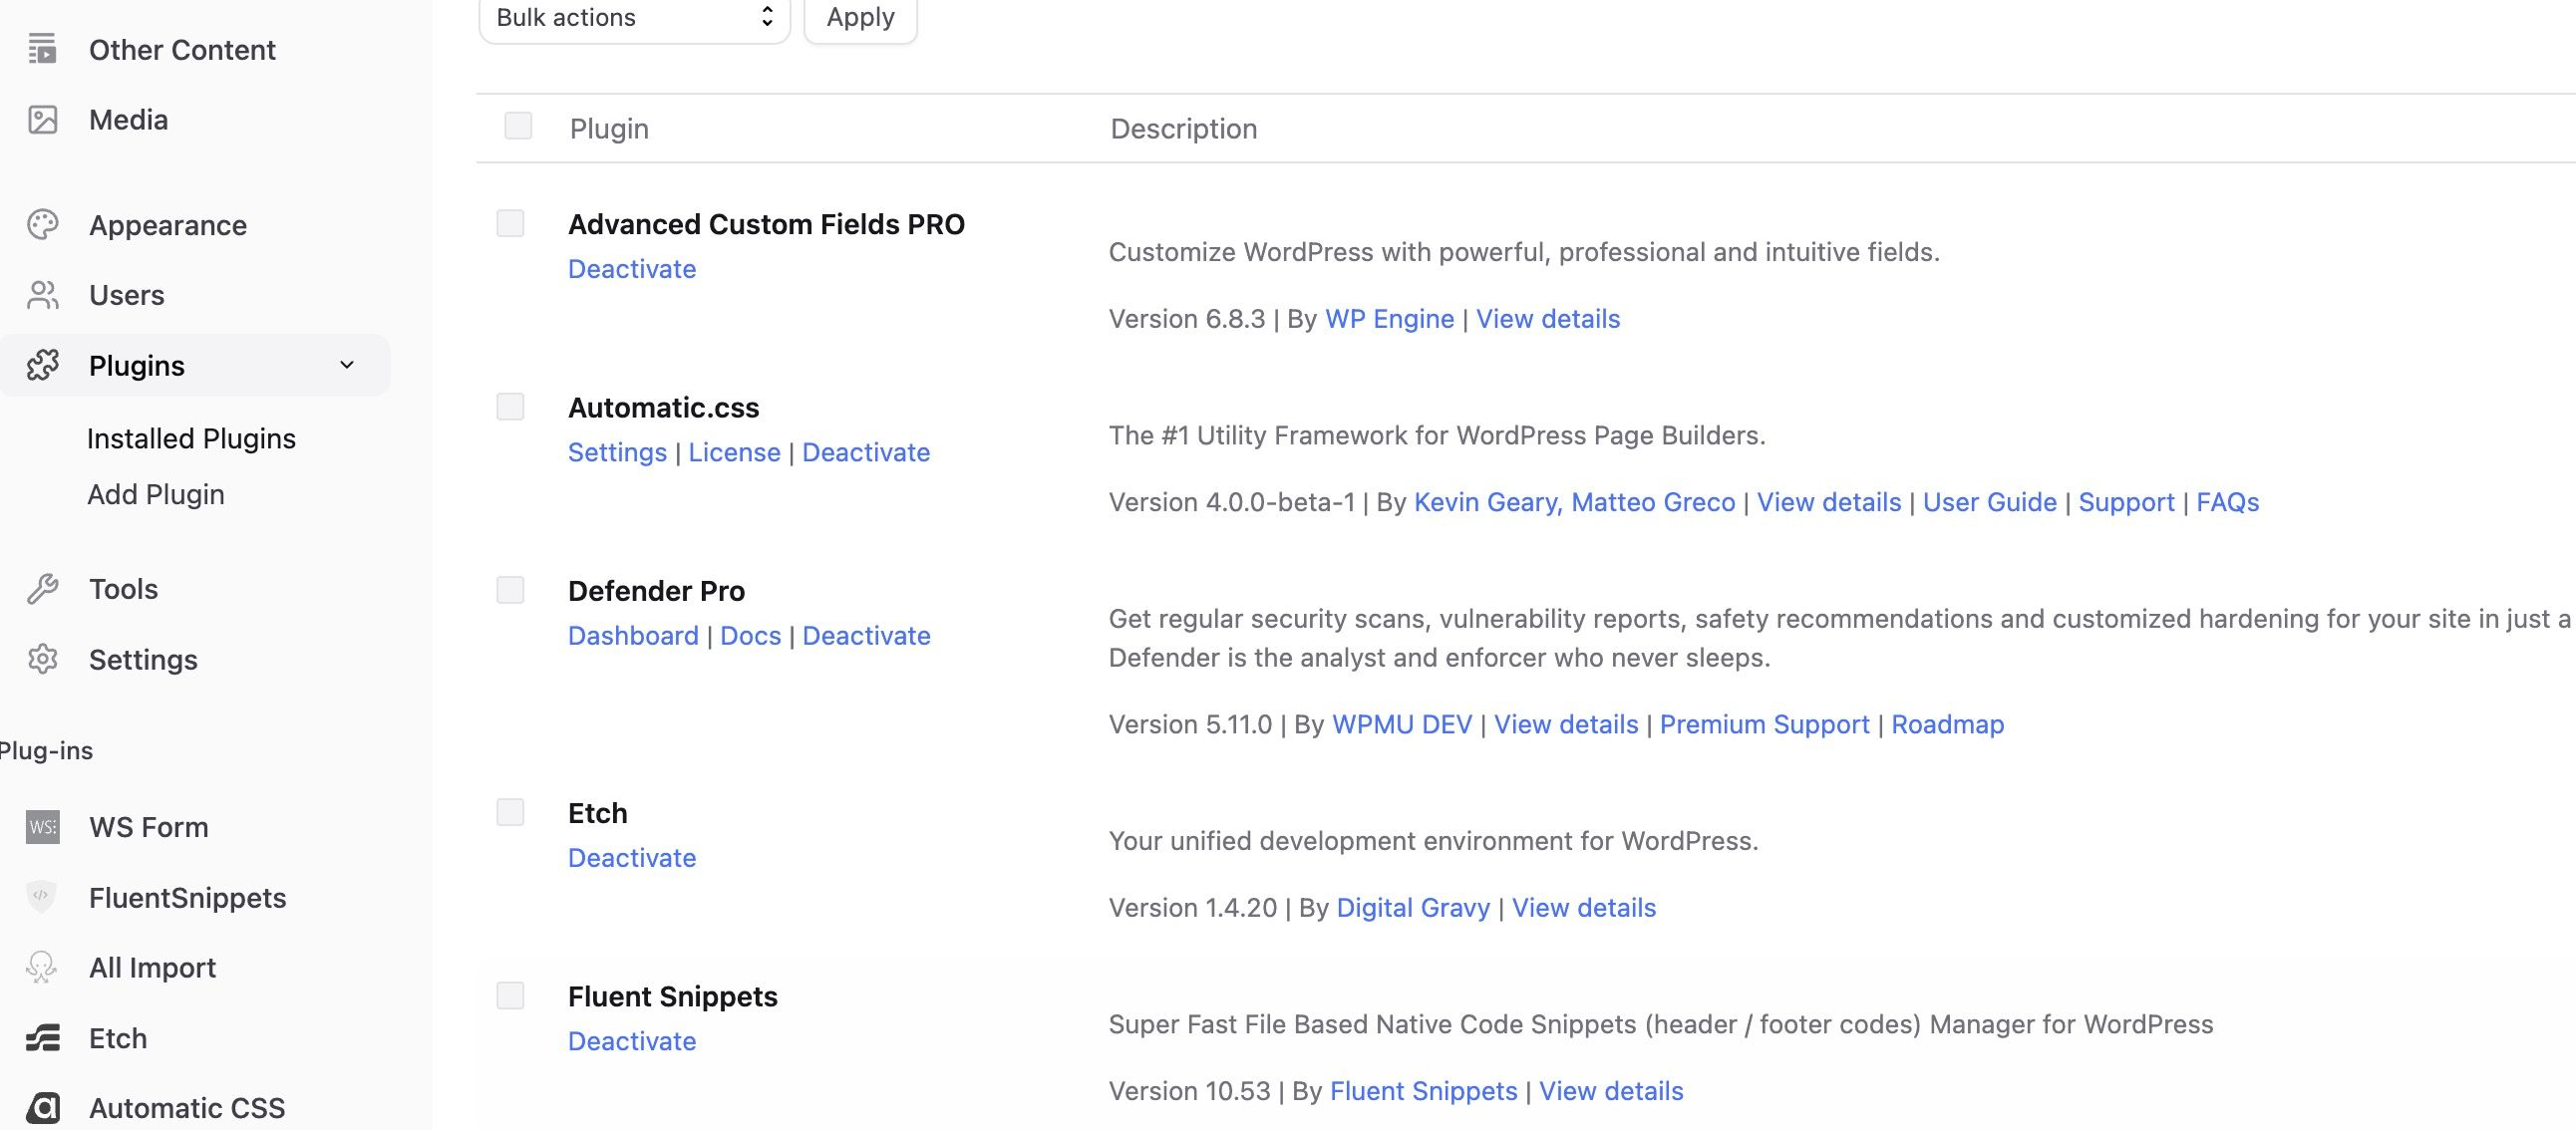Viewport: 2576px width, 1130px height.
Task: Open the Automatic.css User Guide link
Action: point(1990,502)
